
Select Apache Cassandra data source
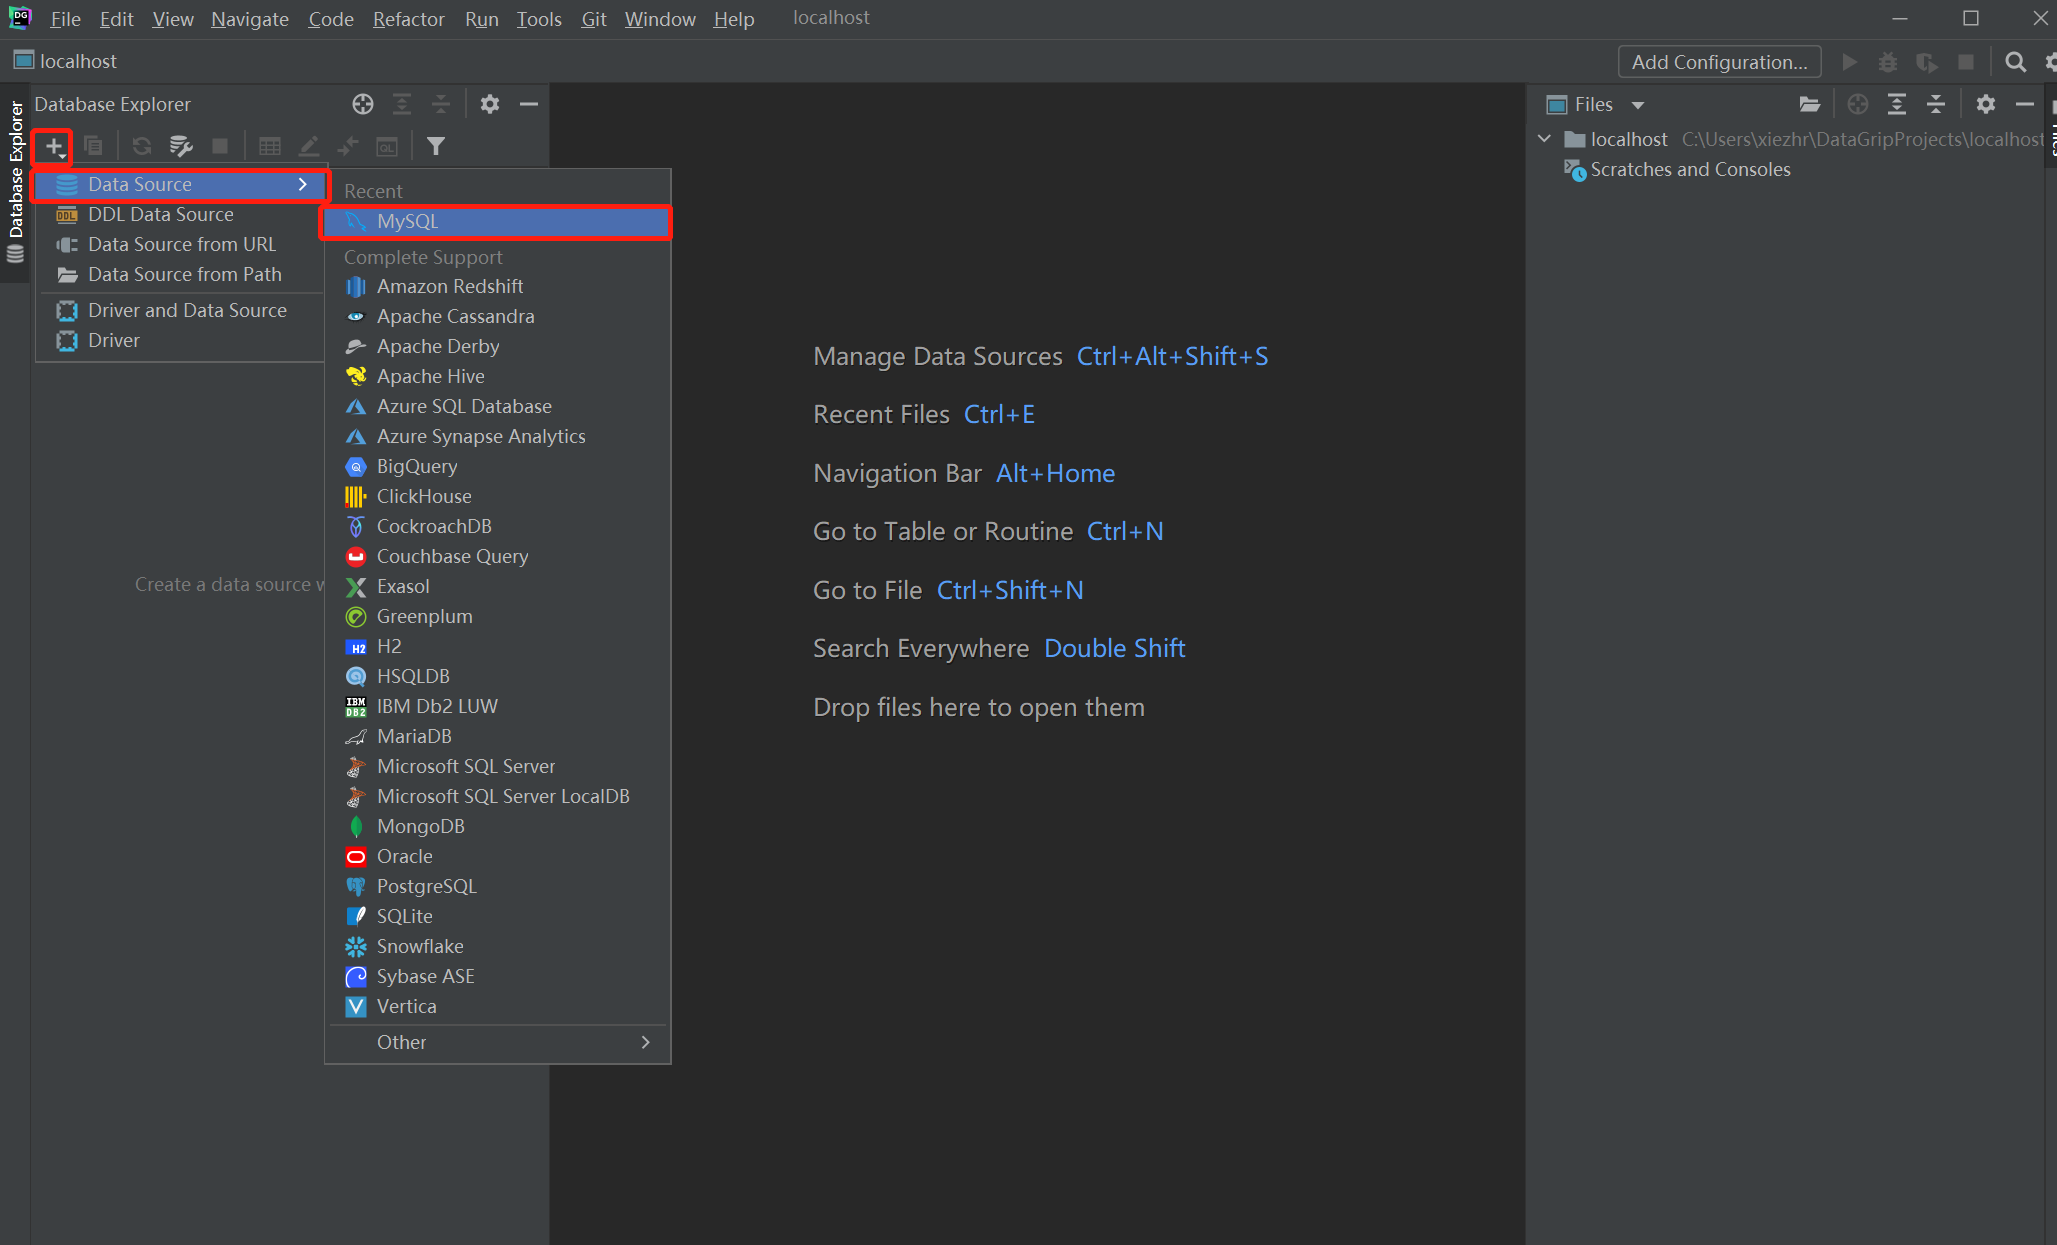click(x=497, y=316)
